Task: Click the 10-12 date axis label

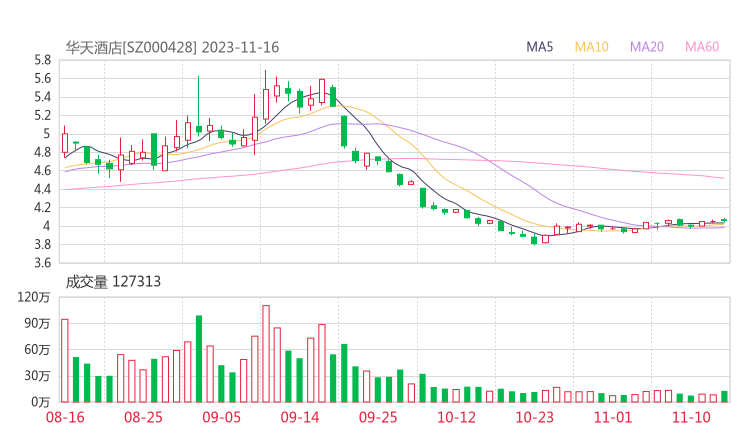Action: tap(456, 417)
